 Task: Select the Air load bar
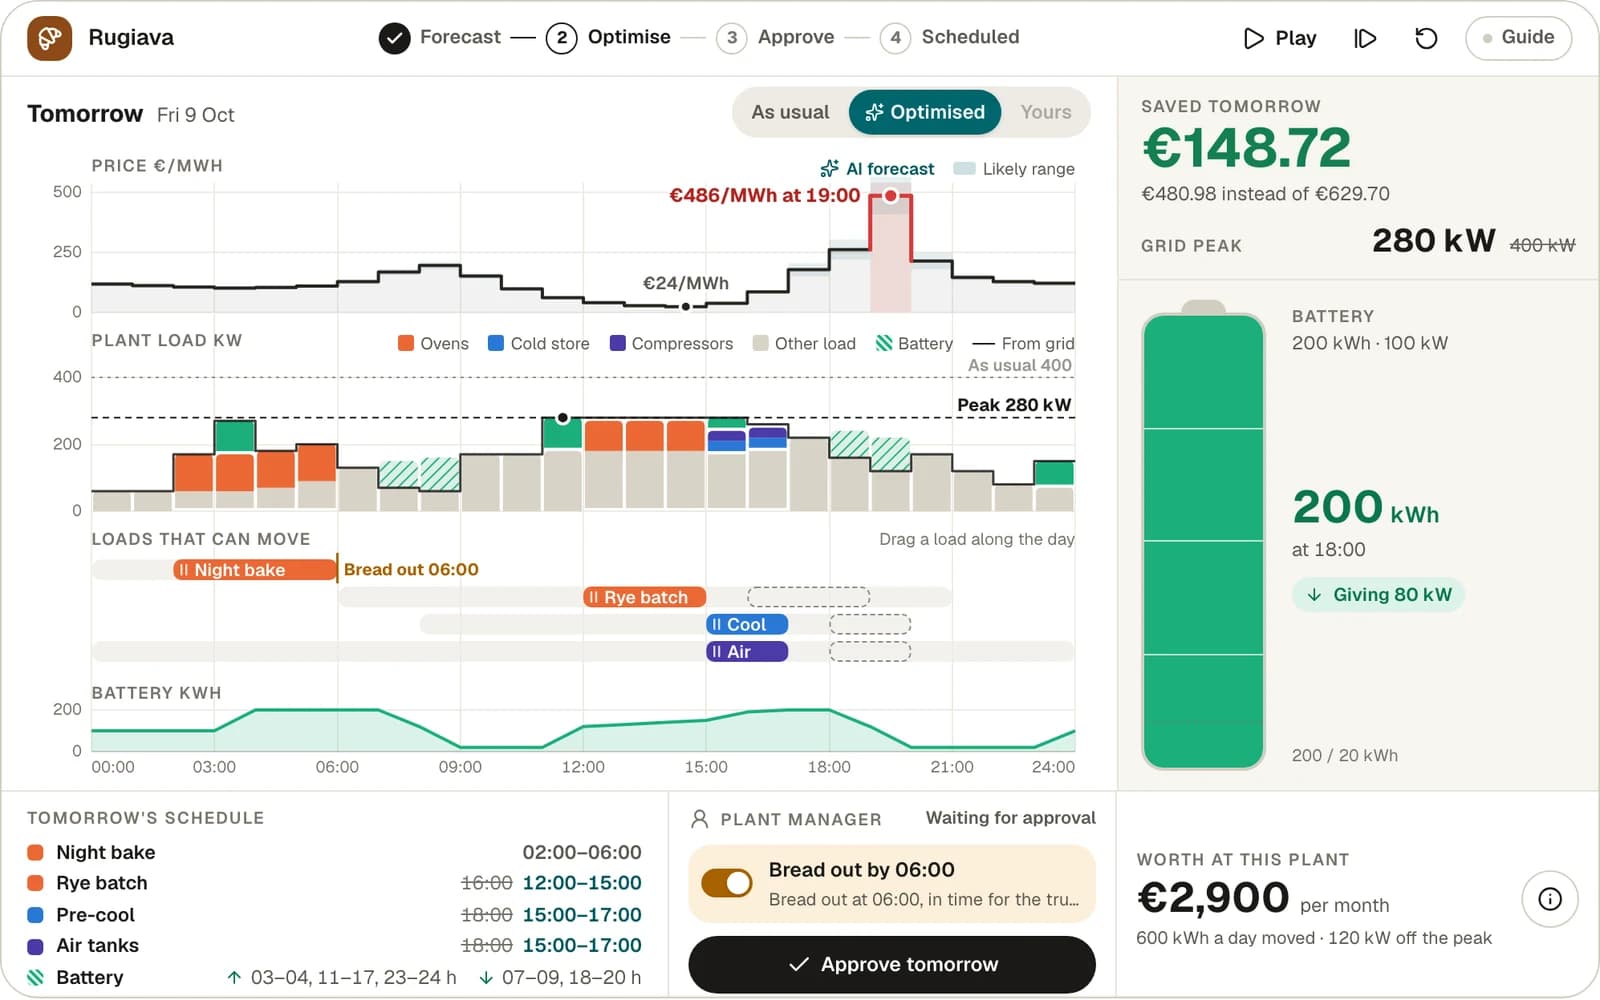click(x=747, y=652)
